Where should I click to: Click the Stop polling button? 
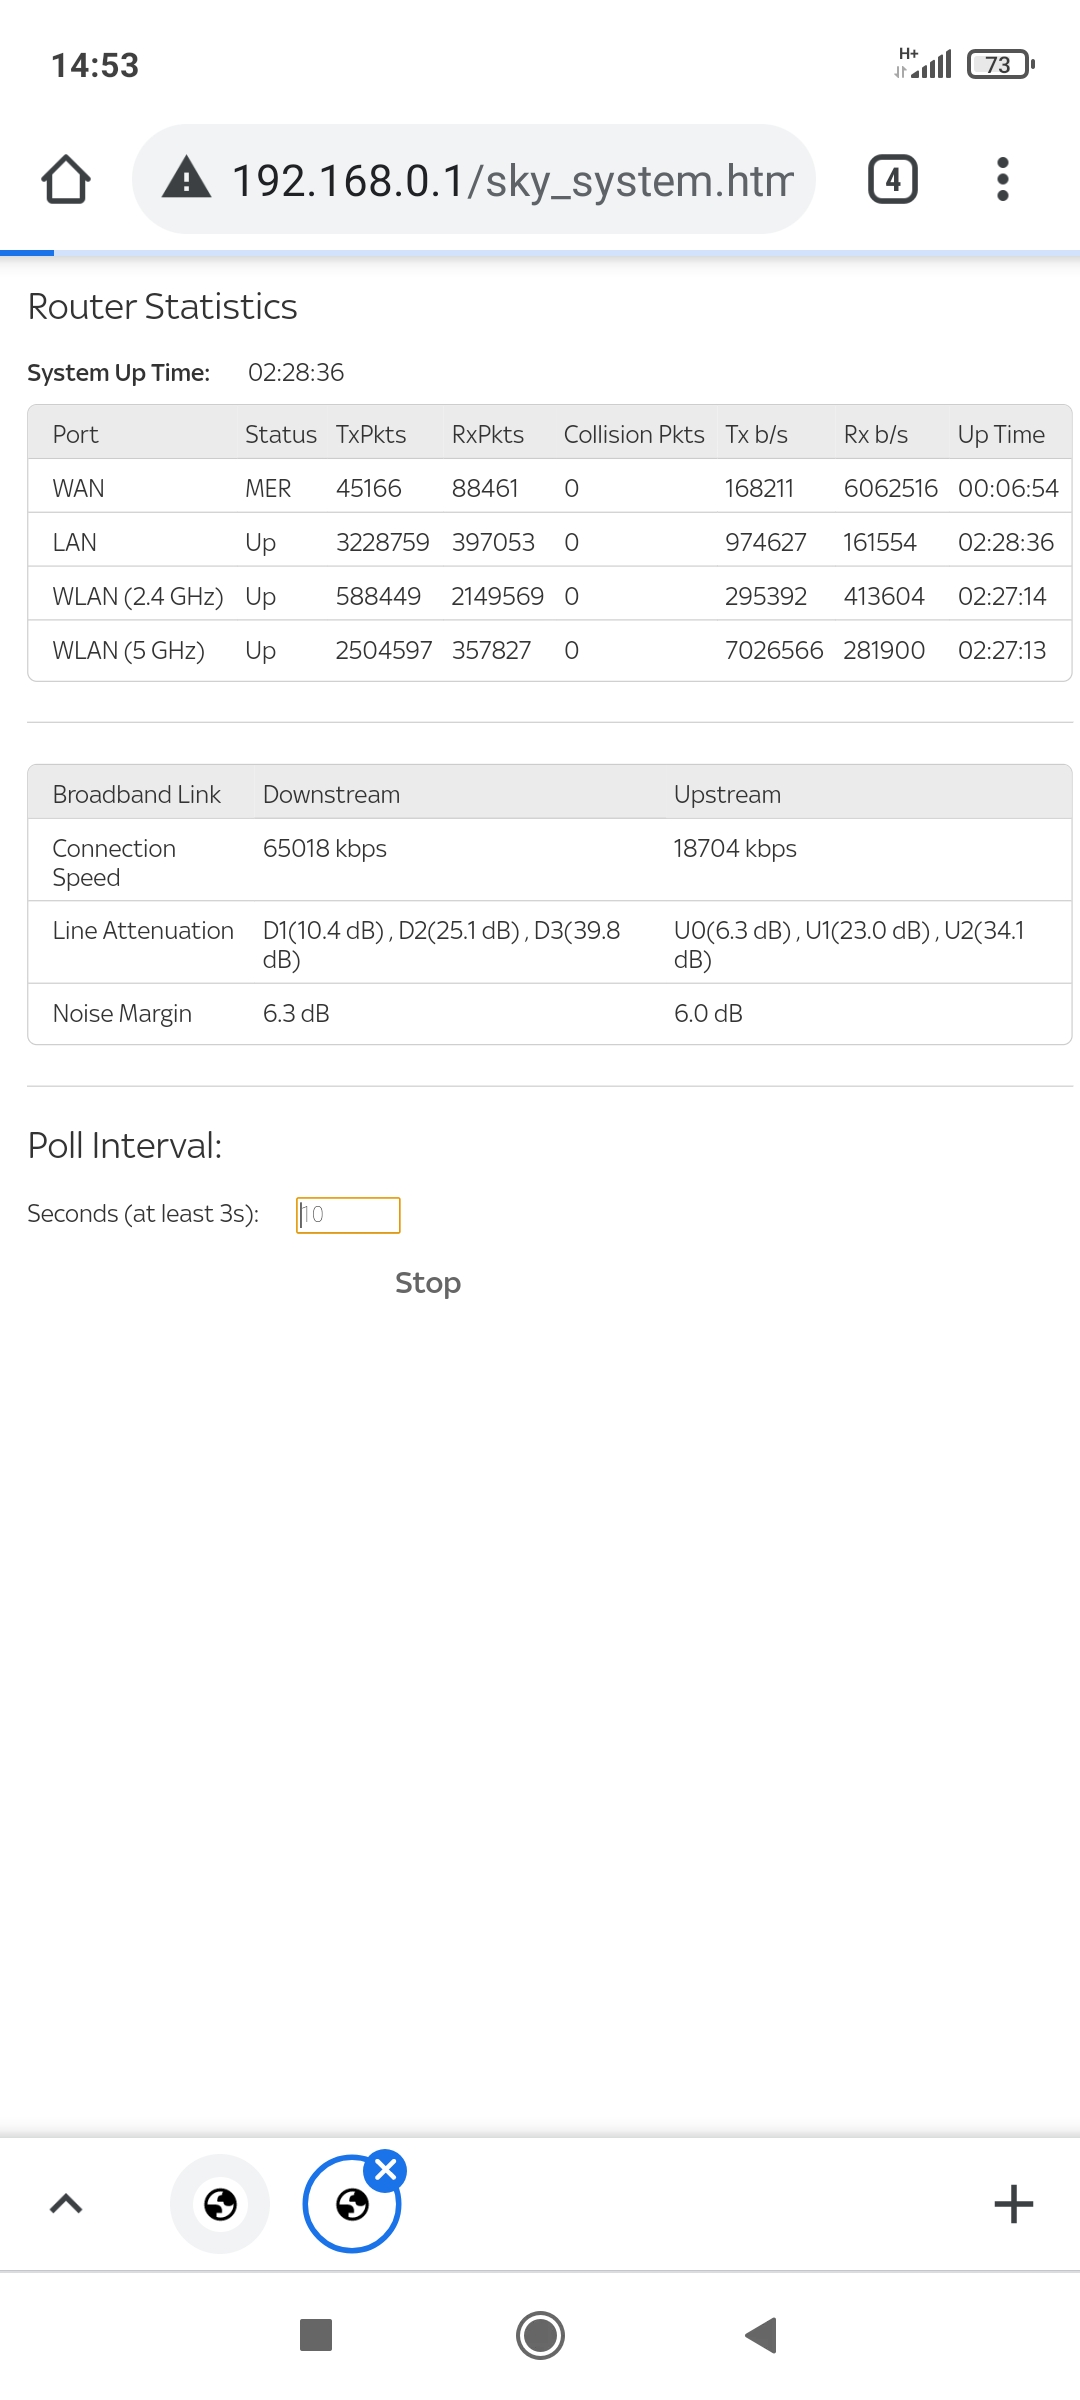point(428,1283)
